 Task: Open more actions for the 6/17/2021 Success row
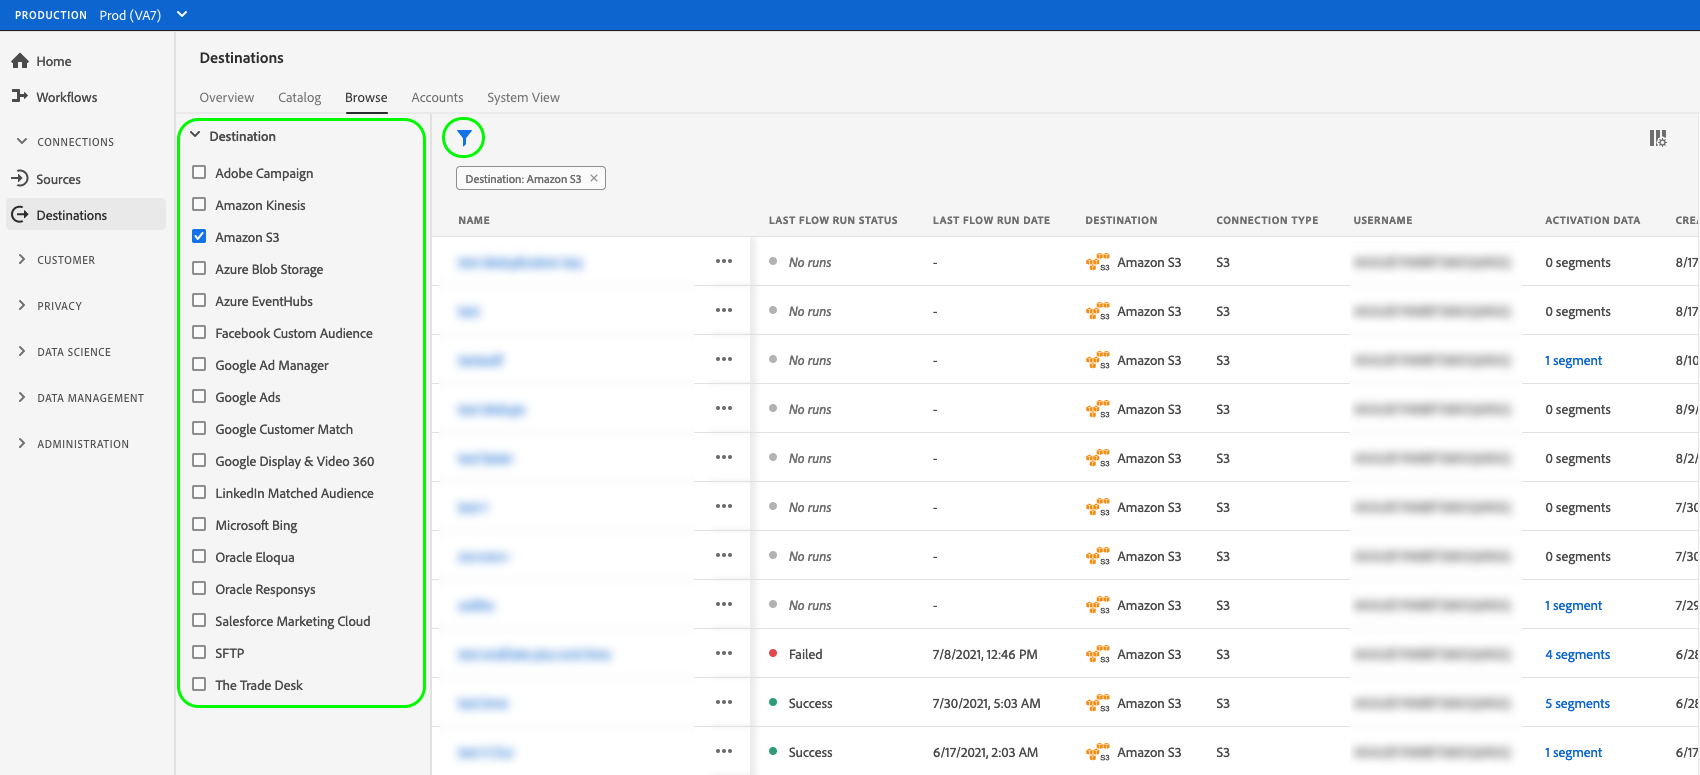click(724, 751)
